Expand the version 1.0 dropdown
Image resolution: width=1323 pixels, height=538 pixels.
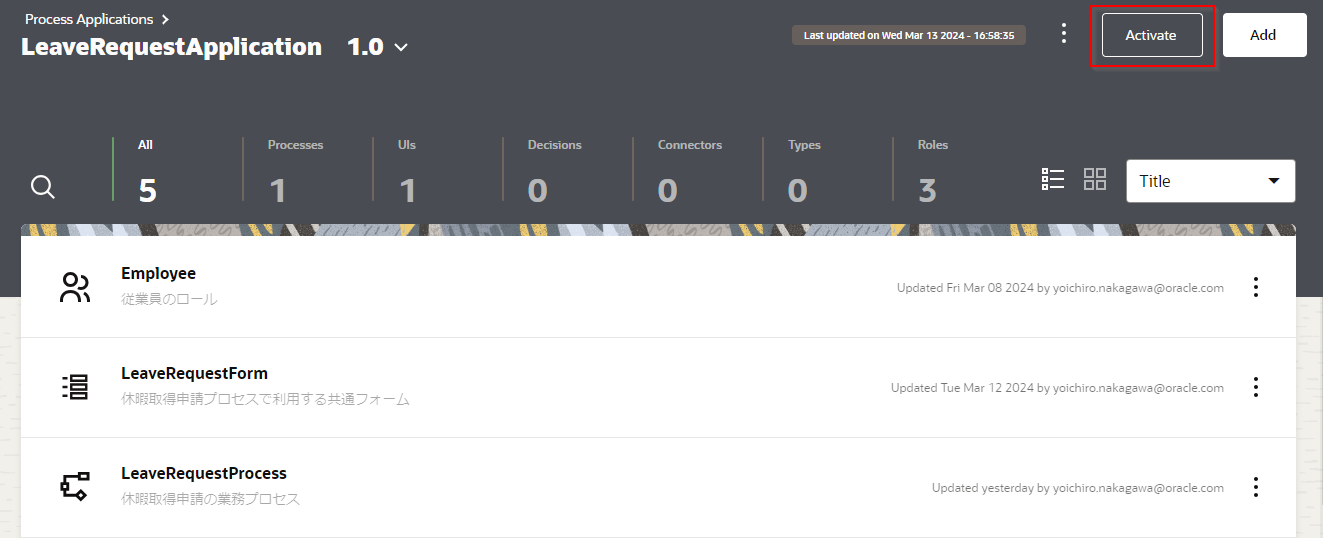[x=401, y=47]
